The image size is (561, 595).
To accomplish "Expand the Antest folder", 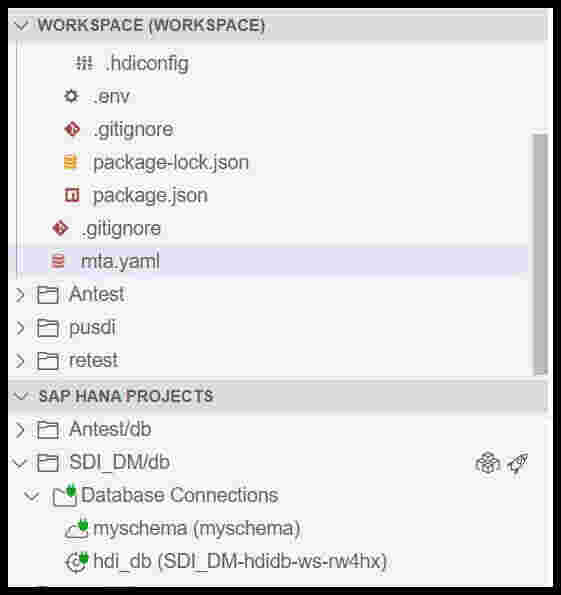I will point(20,294).
